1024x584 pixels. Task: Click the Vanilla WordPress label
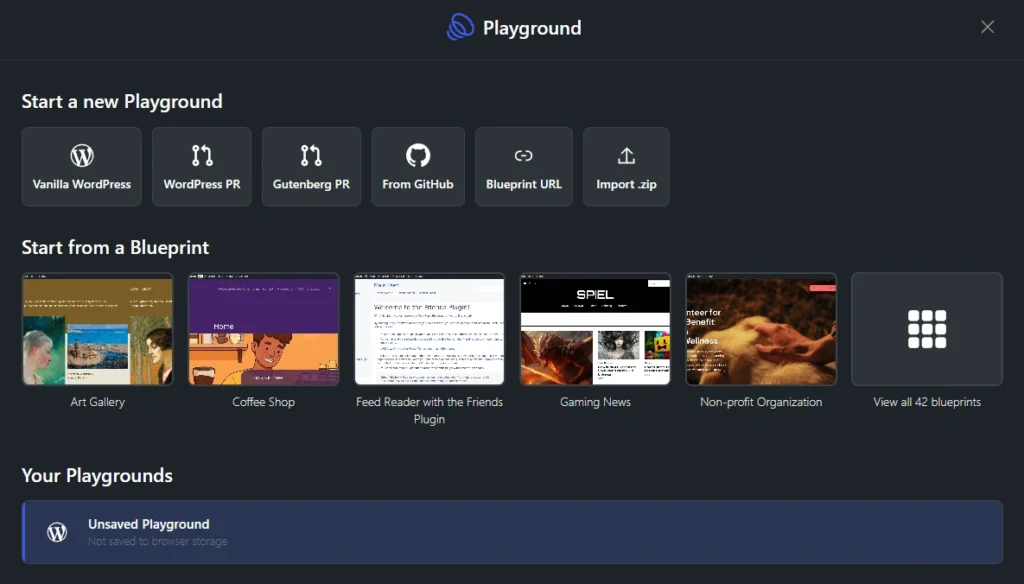(x=81, y=185)
